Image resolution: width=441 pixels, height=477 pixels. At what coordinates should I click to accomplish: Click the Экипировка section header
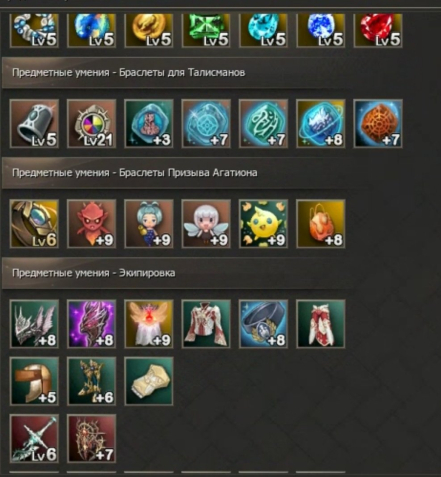(177, 273)
